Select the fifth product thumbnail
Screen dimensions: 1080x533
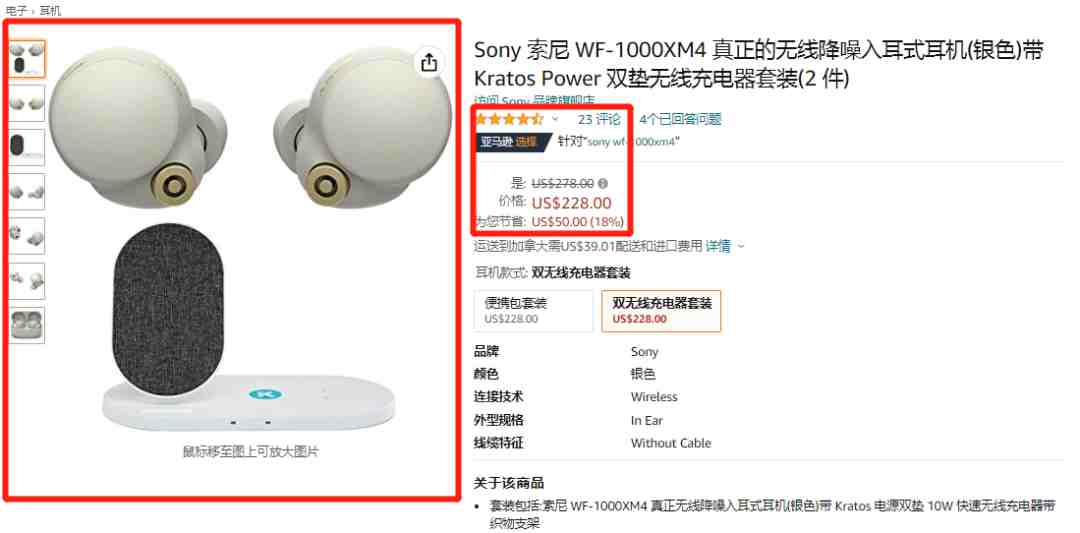coord(27,236)
